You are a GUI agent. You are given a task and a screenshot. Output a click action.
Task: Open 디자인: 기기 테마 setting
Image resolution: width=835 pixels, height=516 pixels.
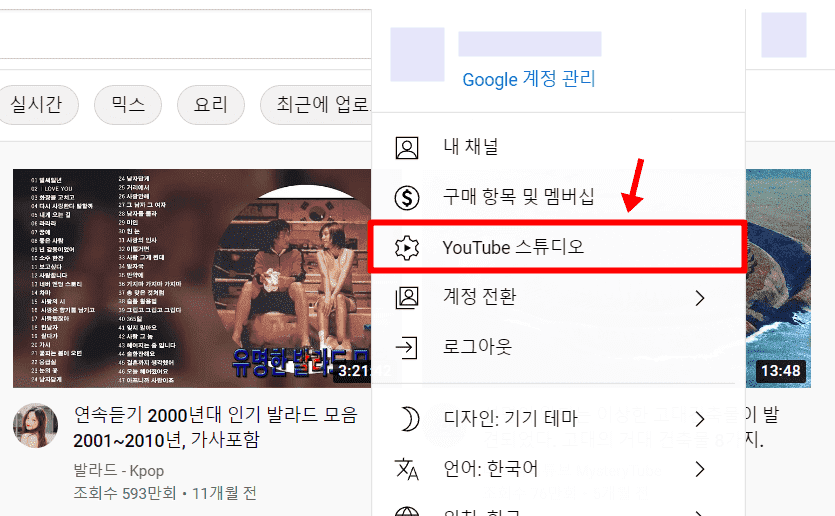click(558, 419)
